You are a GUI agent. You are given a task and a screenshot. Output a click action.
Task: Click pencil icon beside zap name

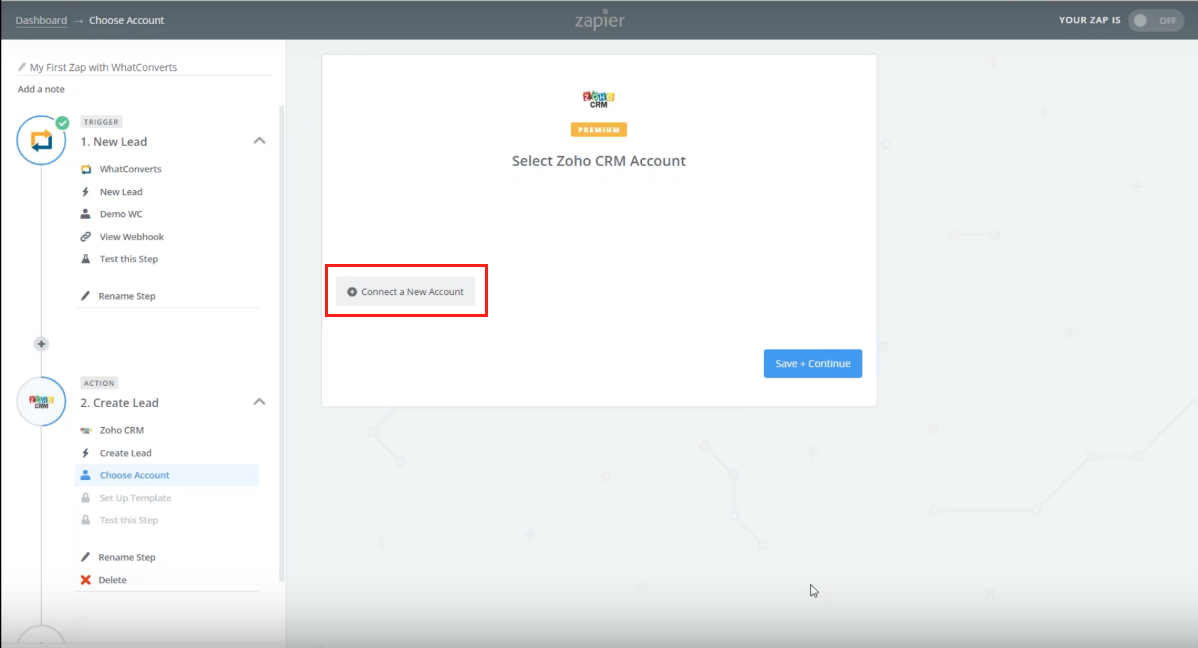coord(22,67)
